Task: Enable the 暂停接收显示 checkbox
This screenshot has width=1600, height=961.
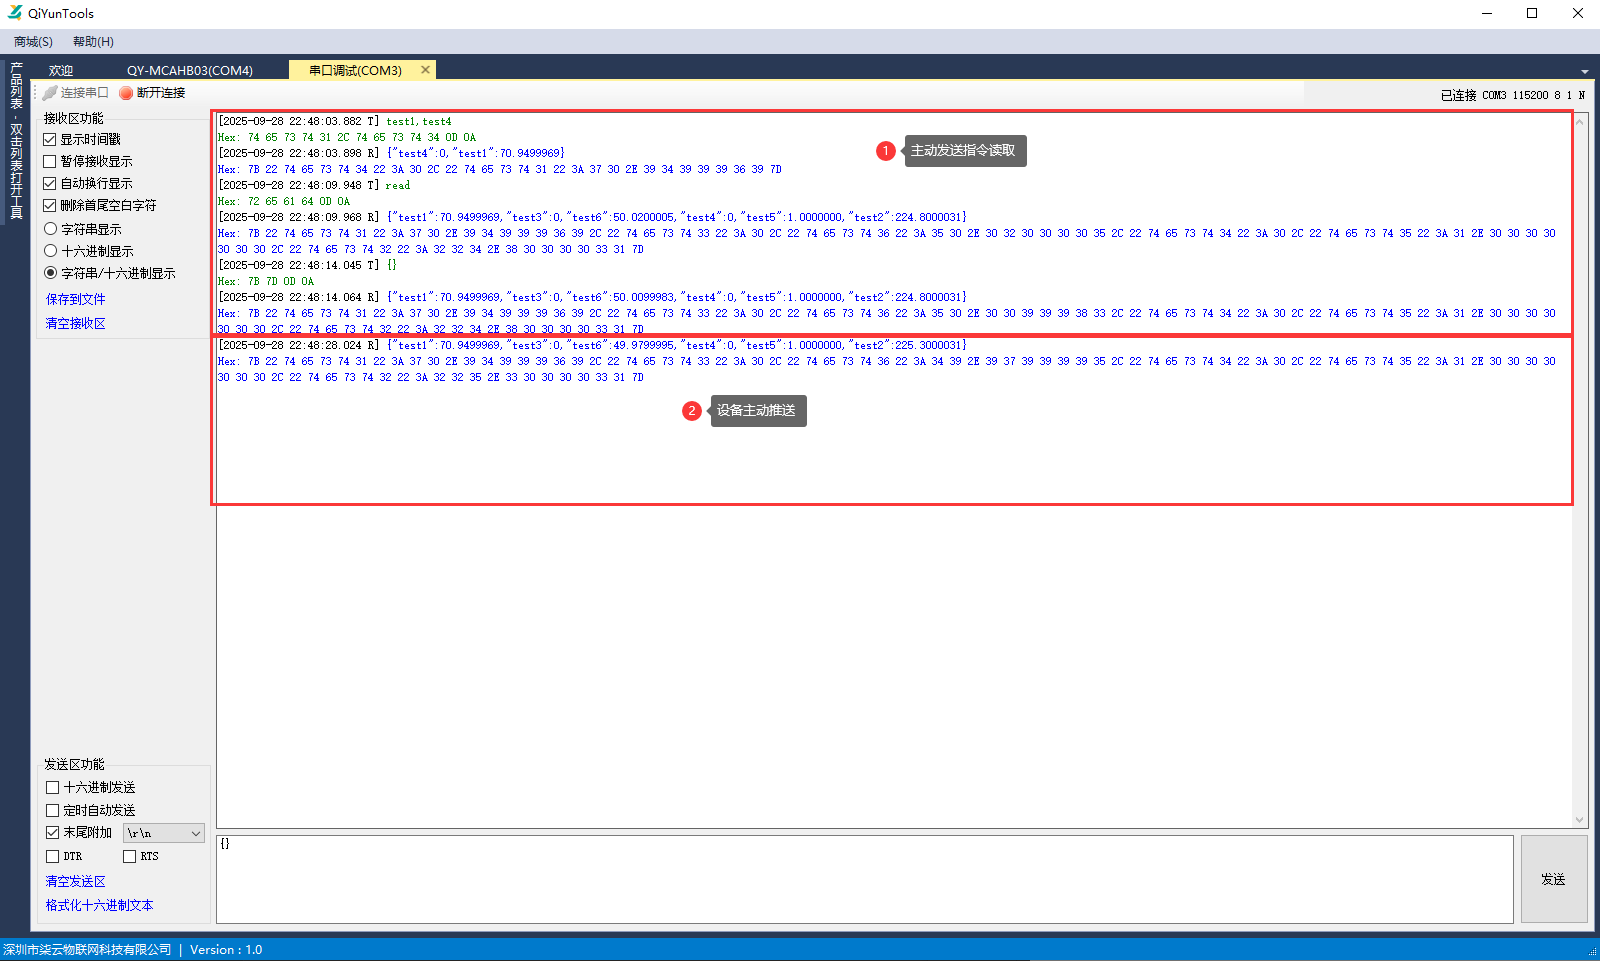Action: (x=50, y=161)
